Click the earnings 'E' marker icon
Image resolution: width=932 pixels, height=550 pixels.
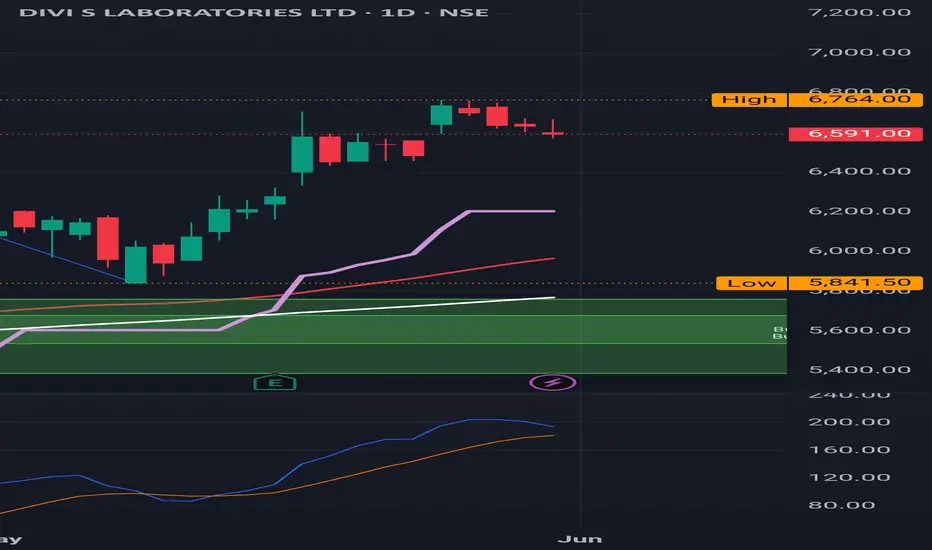point(275,382)
